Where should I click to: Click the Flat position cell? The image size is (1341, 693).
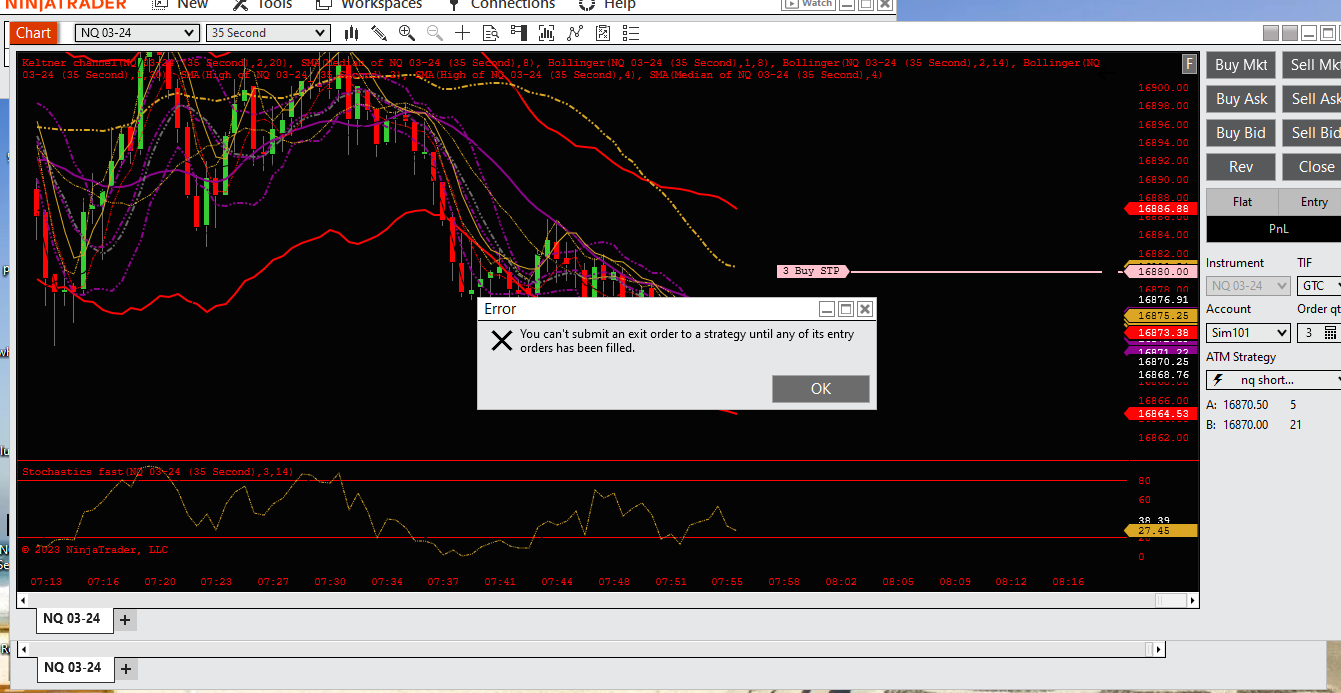click(x=1242, y=202)
